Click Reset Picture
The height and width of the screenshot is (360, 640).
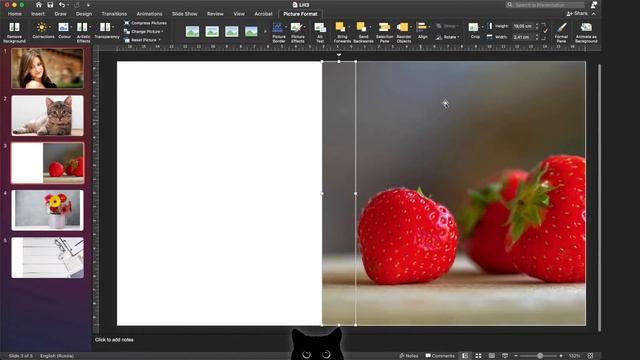(142, 40)
